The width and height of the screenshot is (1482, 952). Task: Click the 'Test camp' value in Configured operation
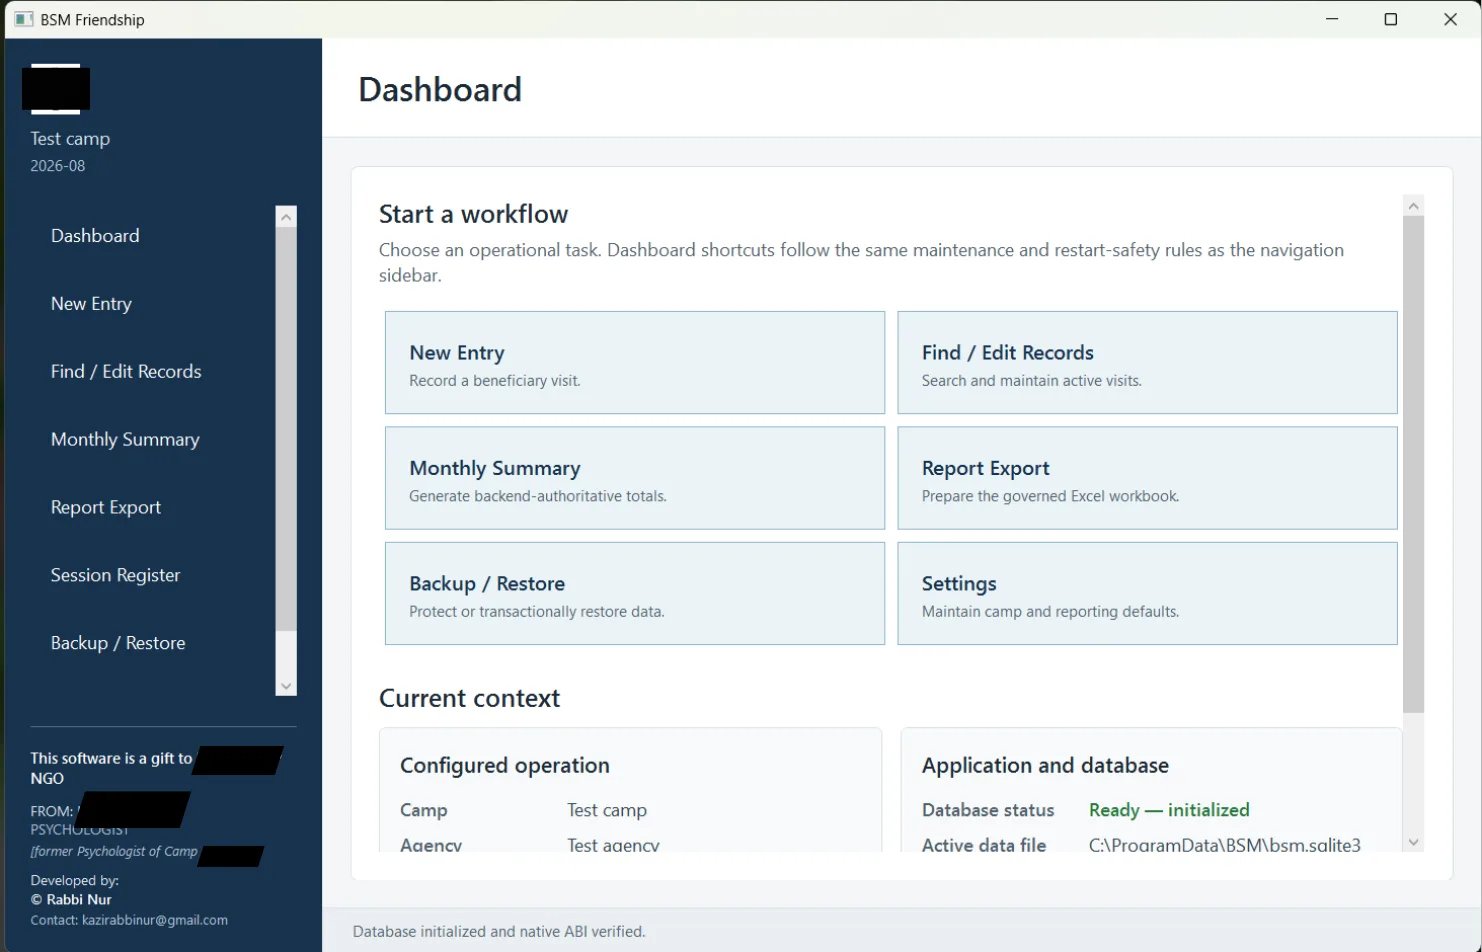(607, 810)
